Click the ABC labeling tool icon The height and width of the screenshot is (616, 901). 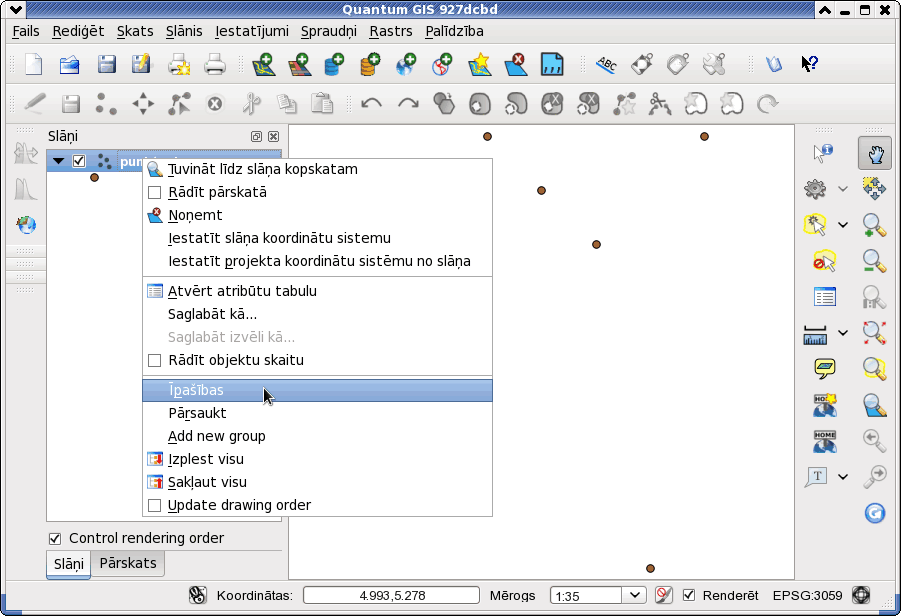coord(606,64)
